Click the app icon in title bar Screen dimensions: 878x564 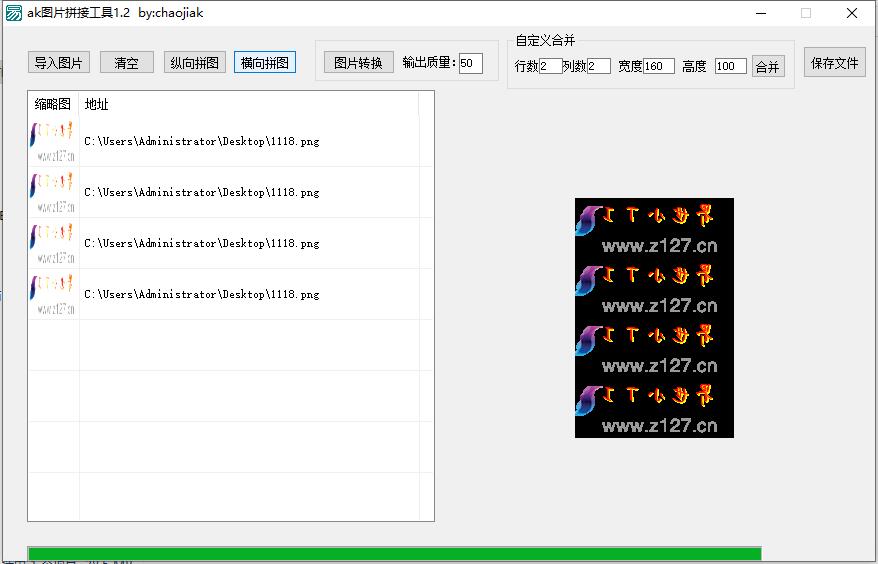(13, 13)
